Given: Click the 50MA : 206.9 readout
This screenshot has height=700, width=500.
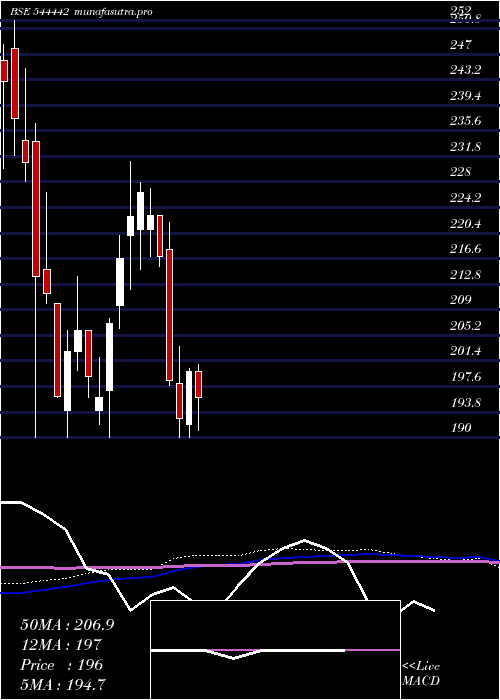Looking at the screenshot, I should coord(67,625).
